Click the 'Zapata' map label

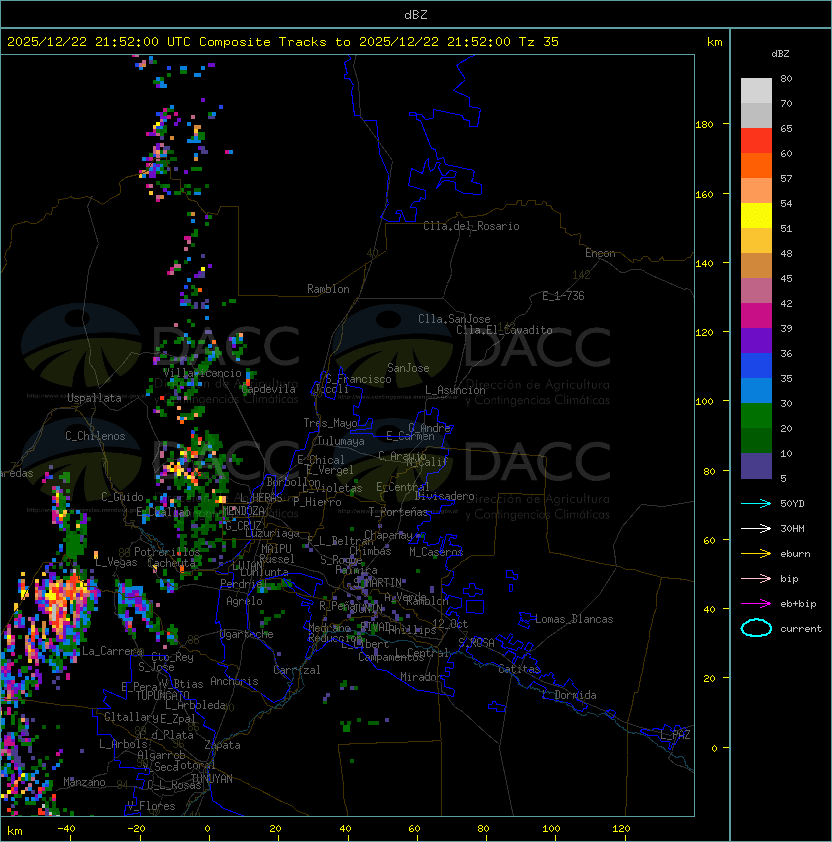222,745
